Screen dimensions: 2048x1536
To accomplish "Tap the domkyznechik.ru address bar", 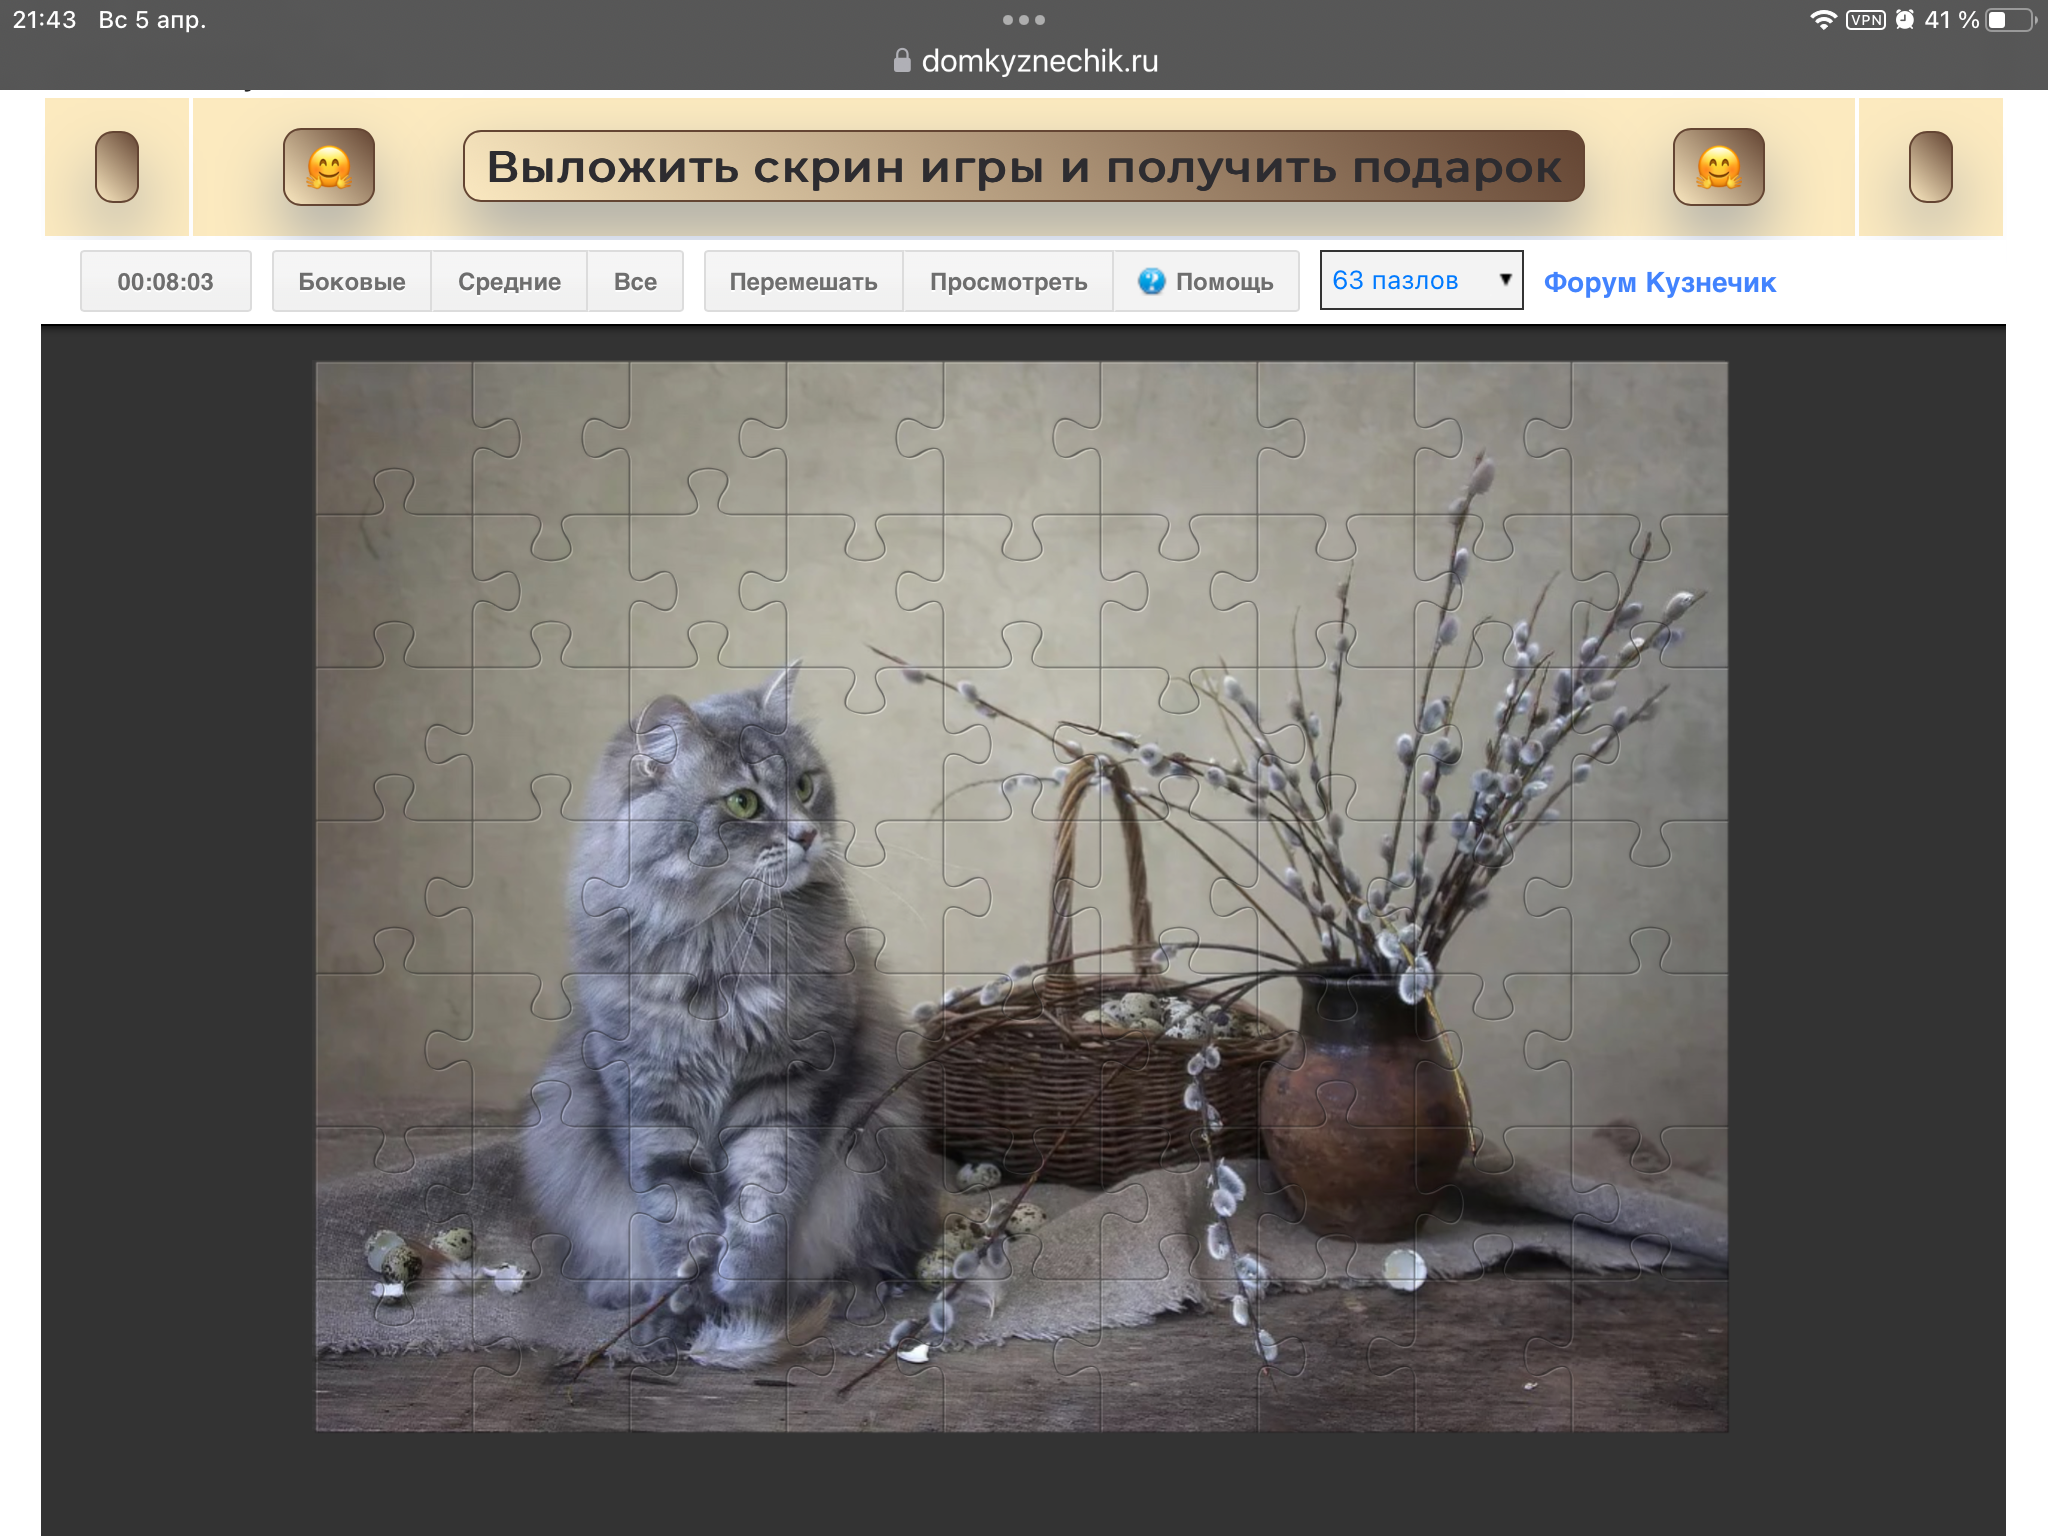I will click(x=1039, y=61).
